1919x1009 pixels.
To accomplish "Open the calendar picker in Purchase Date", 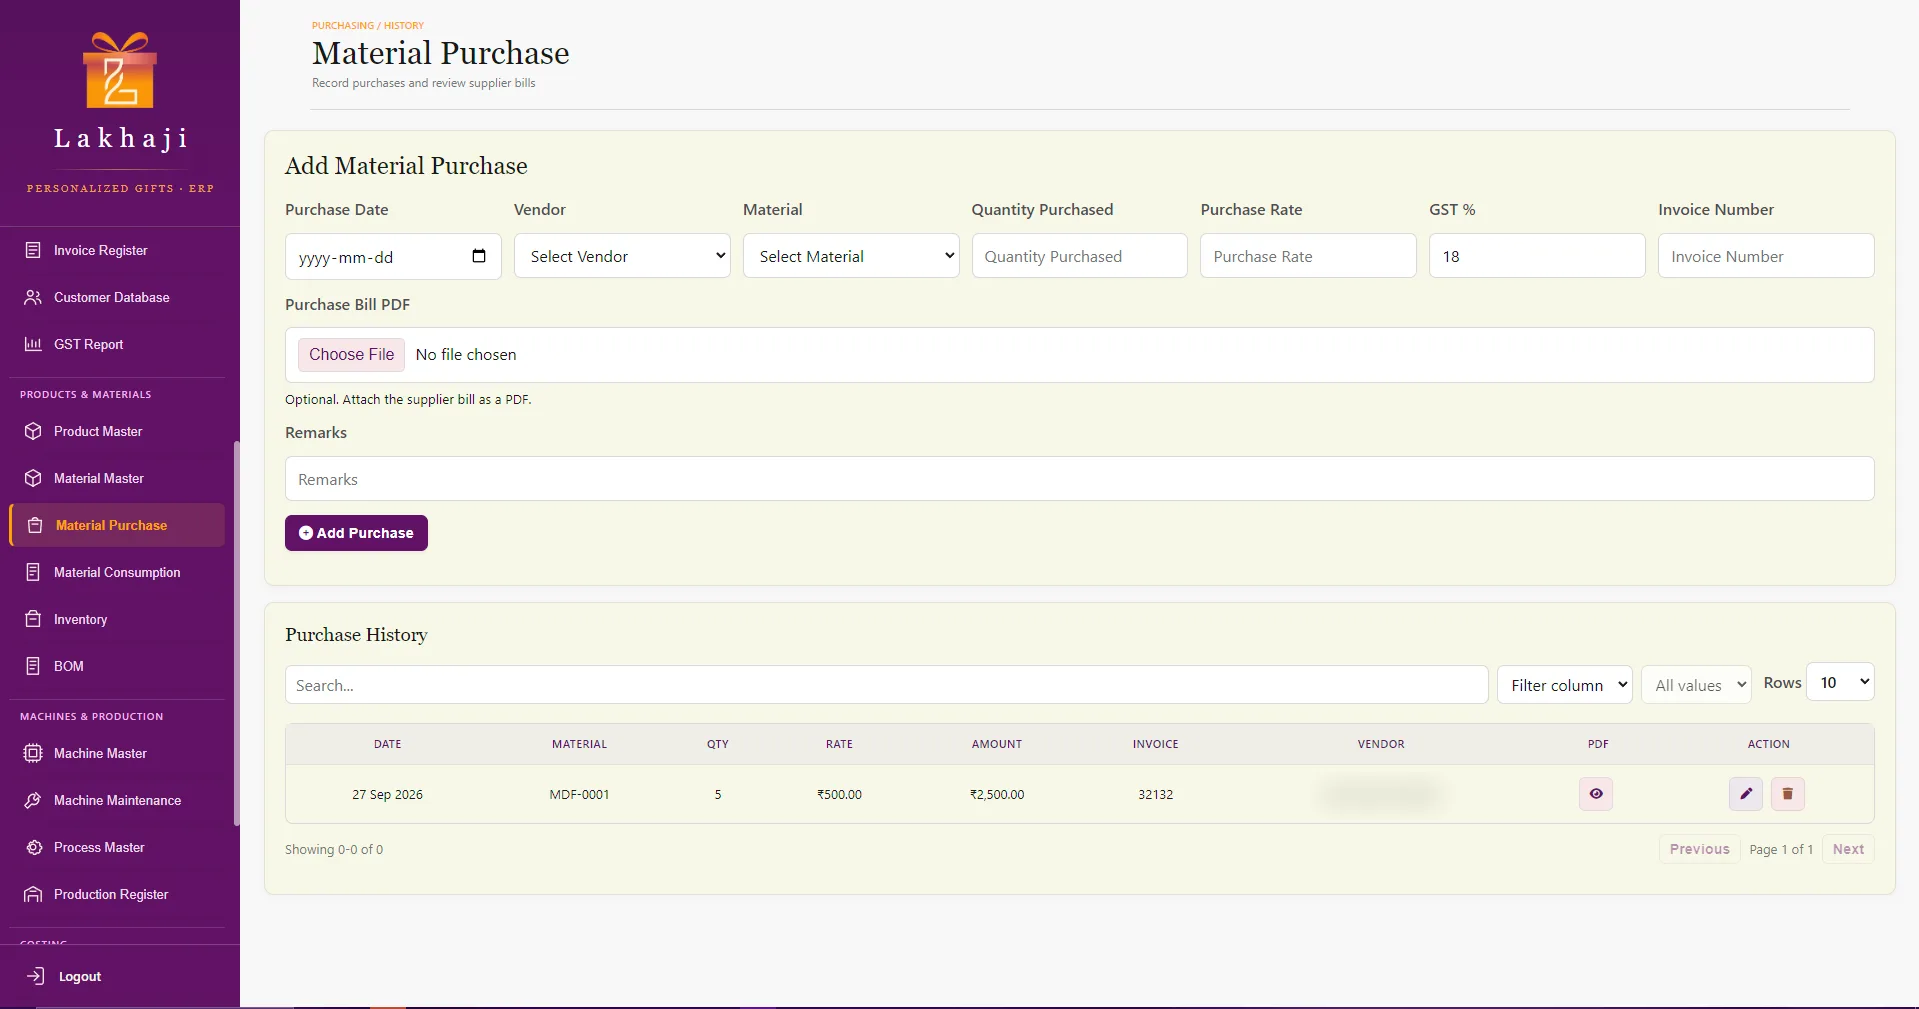I will click(x=479, y=256).
